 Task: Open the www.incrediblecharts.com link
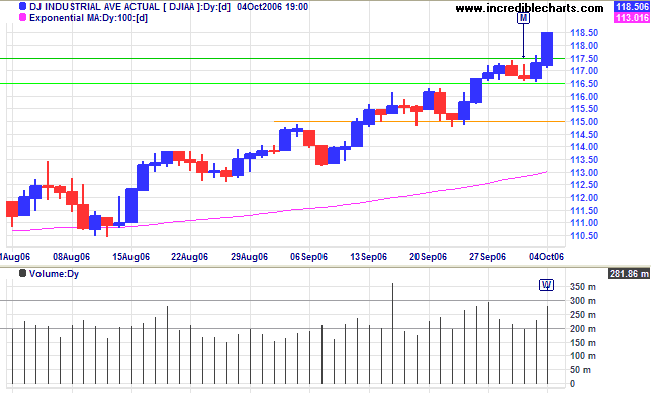(529, 8)
